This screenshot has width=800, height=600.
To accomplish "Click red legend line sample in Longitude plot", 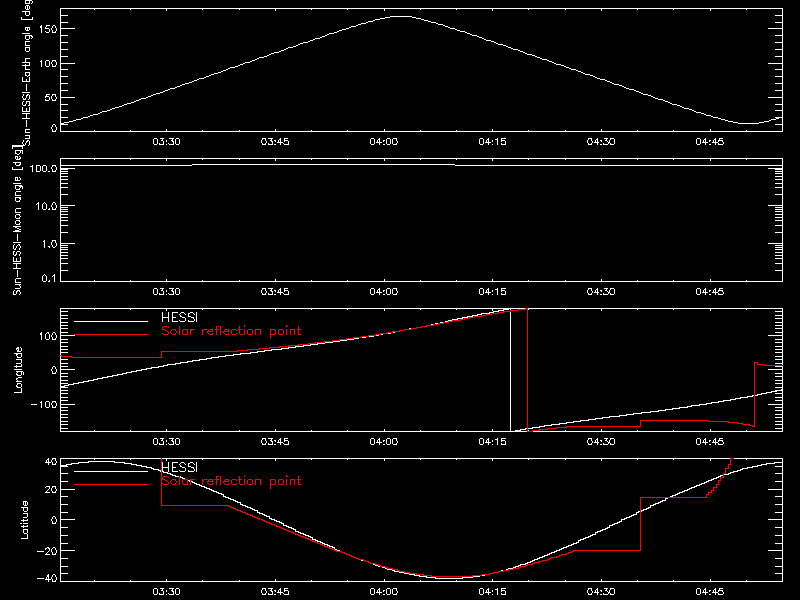I will (111, 335).
